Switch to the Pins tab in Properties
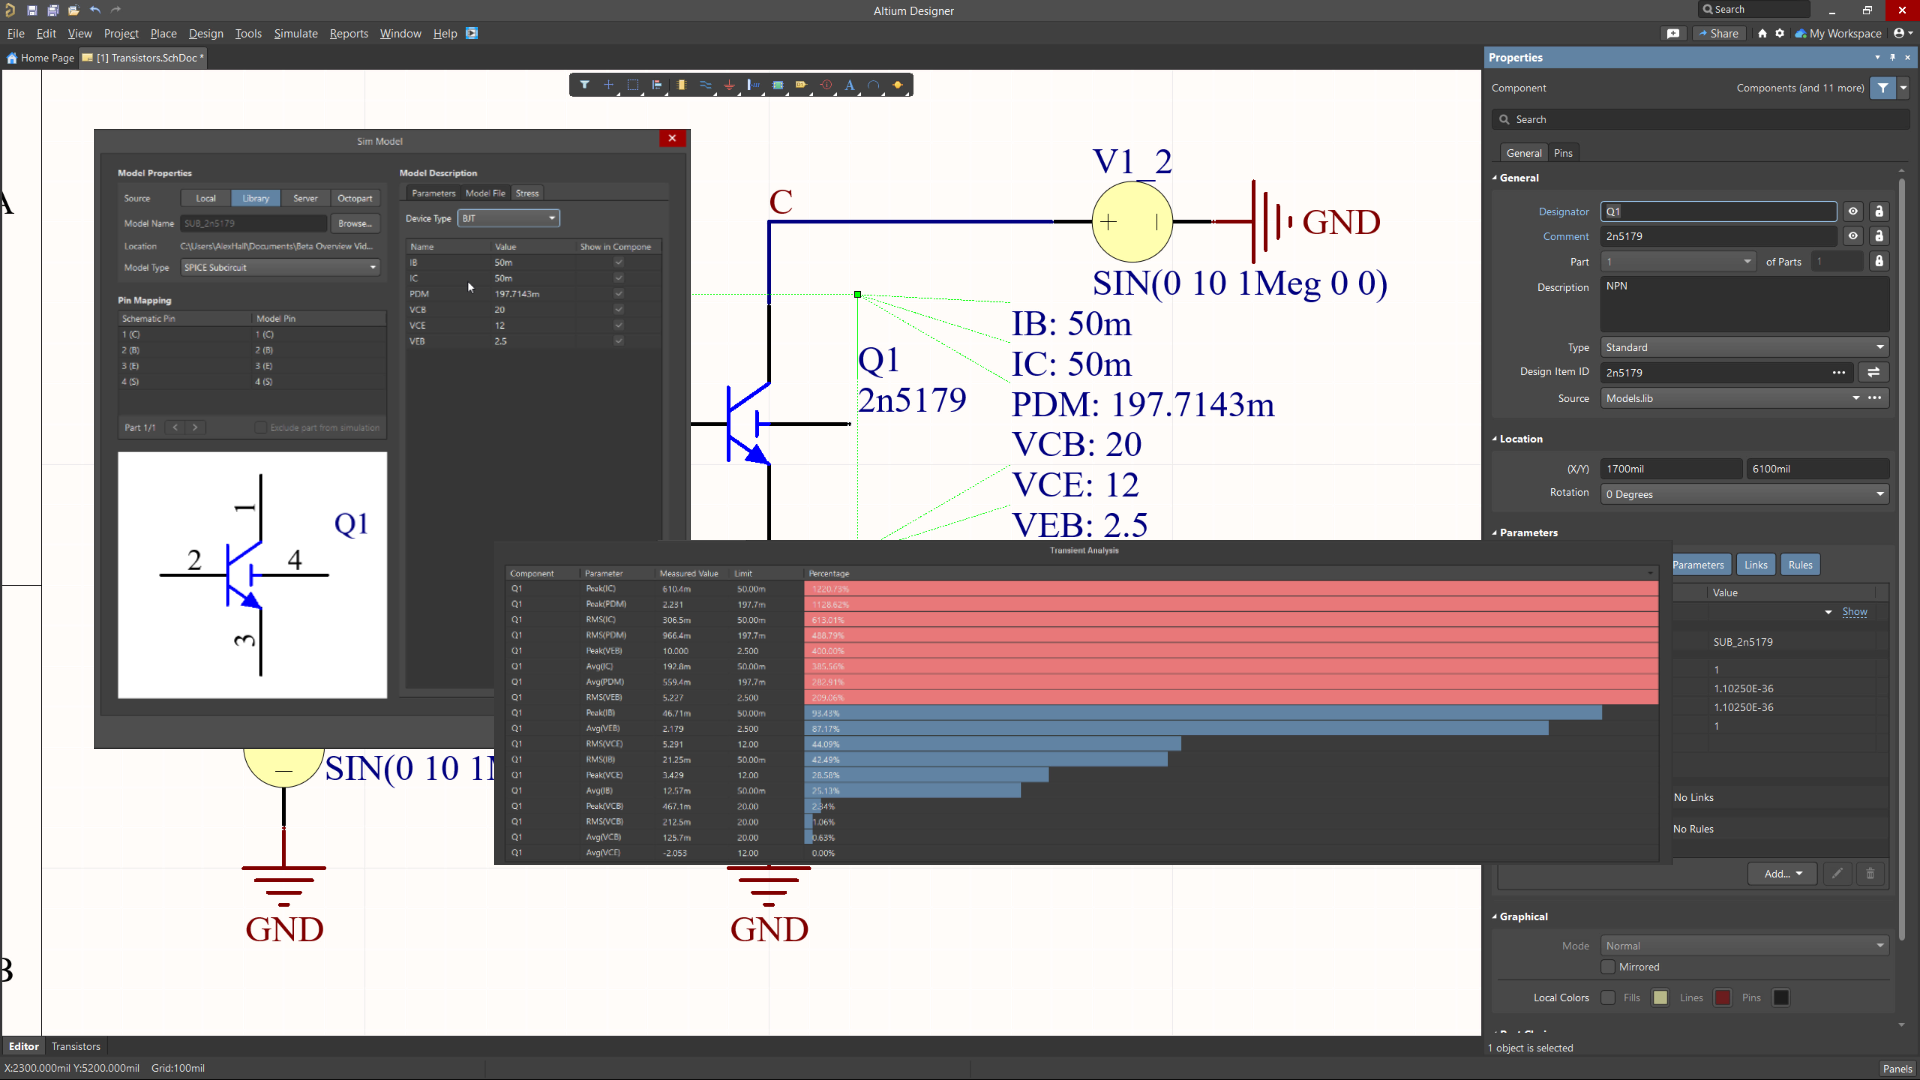 tap(1563, 152)
